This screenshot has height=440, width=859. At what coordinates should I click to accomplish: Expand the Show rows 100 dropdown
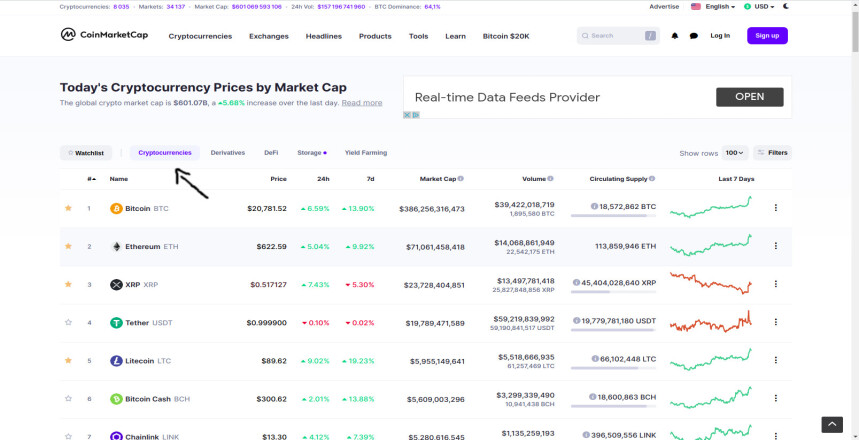[735, 153]
